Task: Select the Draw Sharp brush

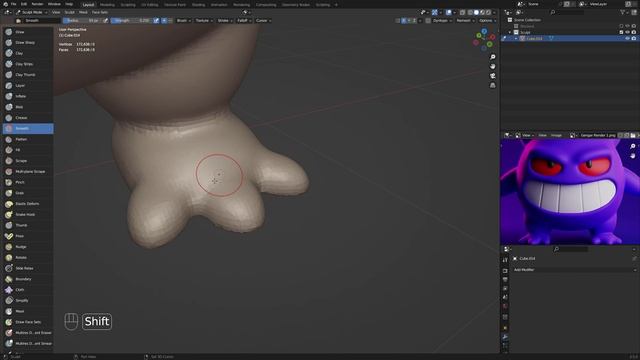Action: (x=28, y=42)
